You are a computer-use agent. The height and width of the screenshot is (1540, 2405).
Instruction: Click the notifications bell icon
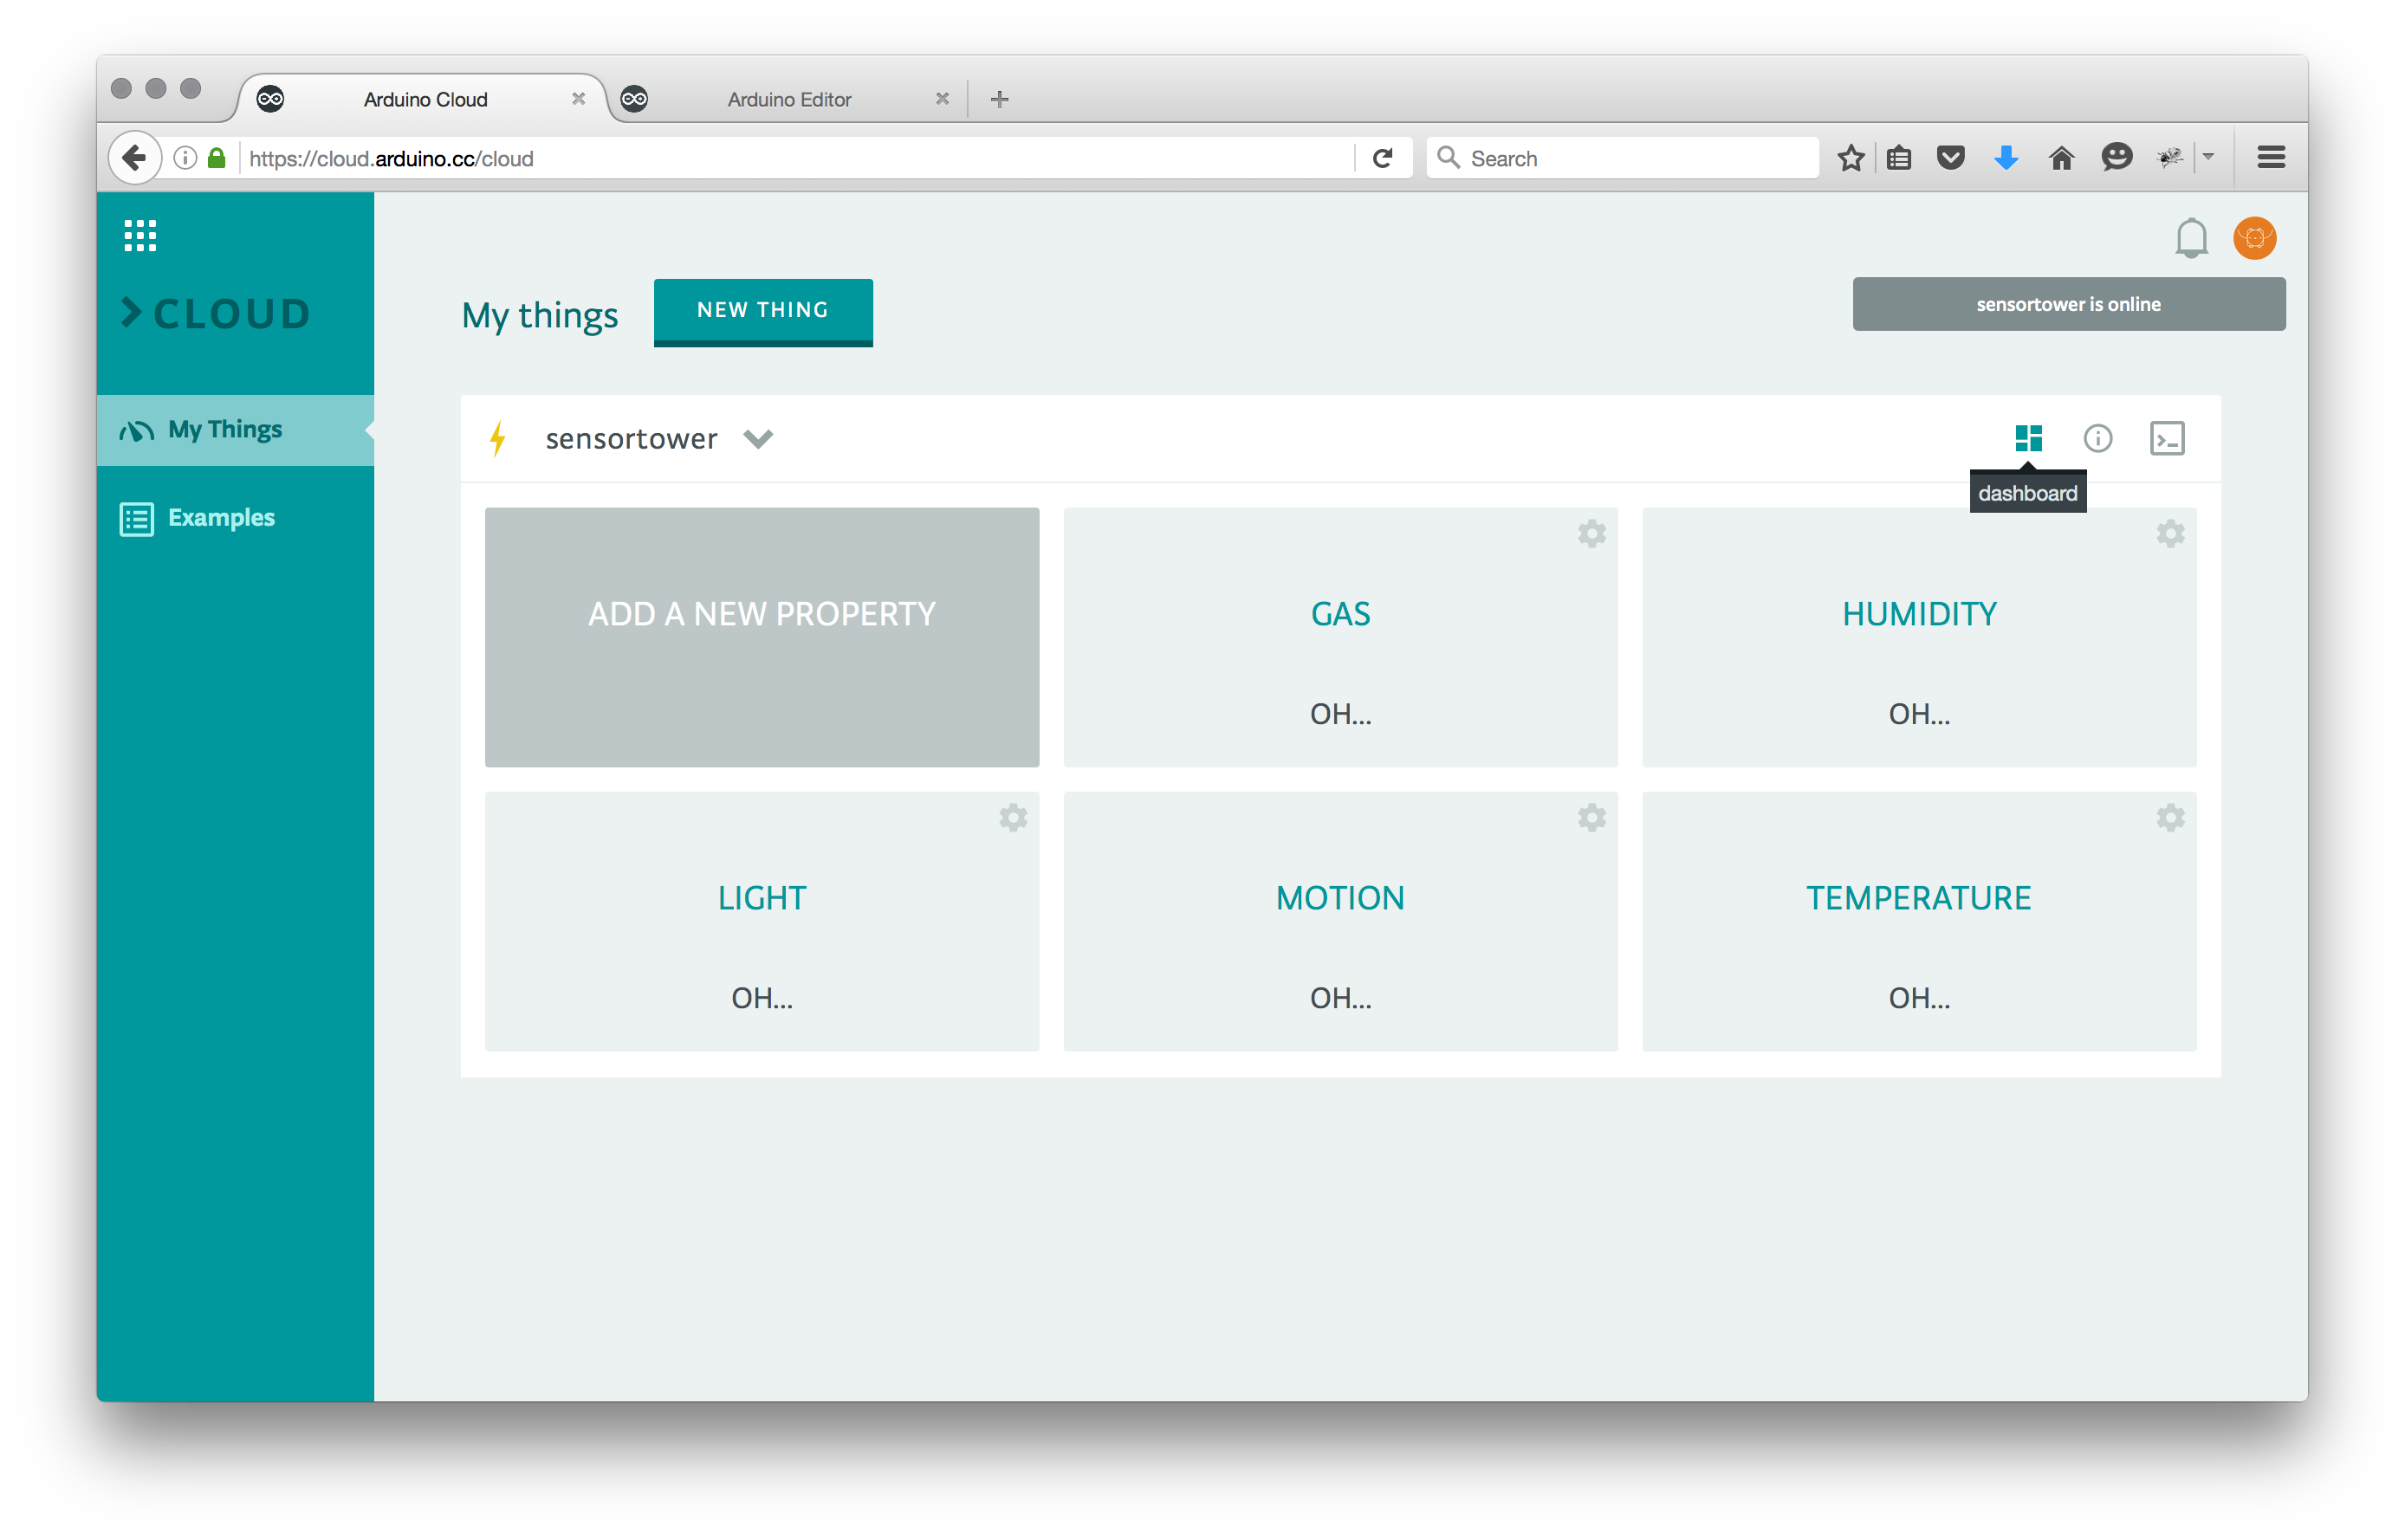tap(2190, 238)
